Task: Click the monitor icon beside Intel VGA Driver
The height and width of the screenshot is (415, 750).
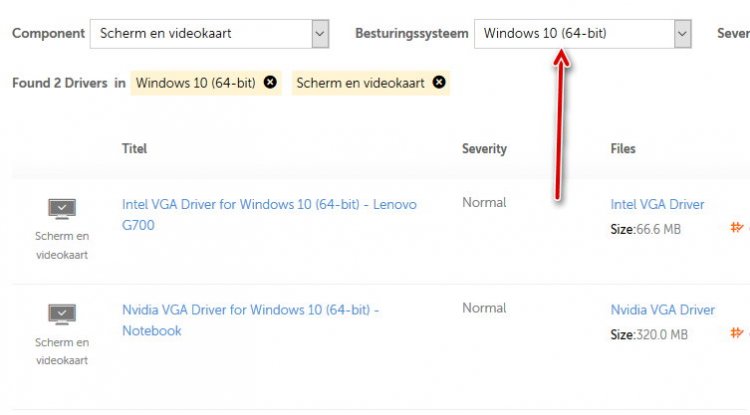Action: point(62,209)
